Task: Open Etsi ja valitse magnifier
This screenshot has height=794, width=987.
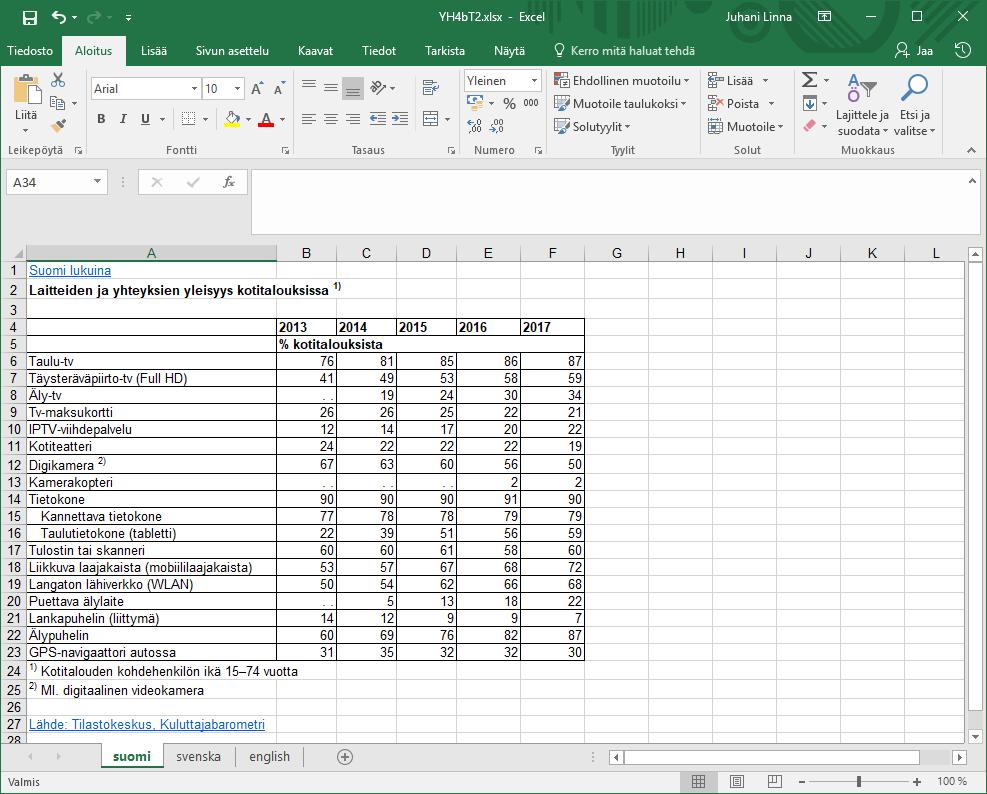Action: (914, 105)
